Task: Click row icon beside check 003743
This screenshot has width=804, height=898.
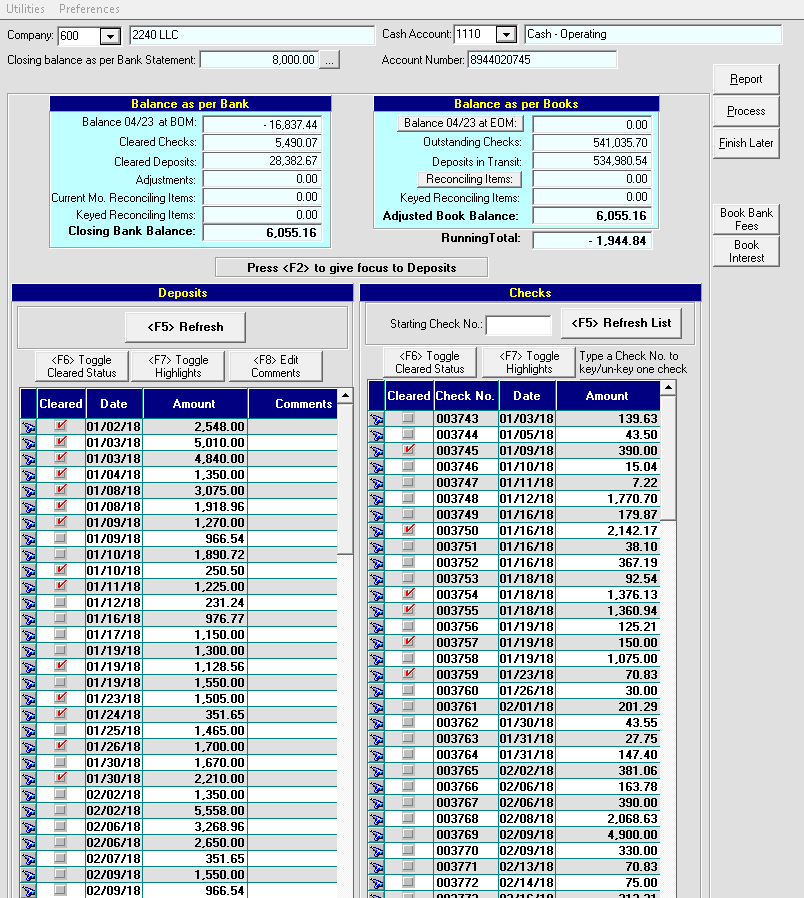Action: pos(376,419)
